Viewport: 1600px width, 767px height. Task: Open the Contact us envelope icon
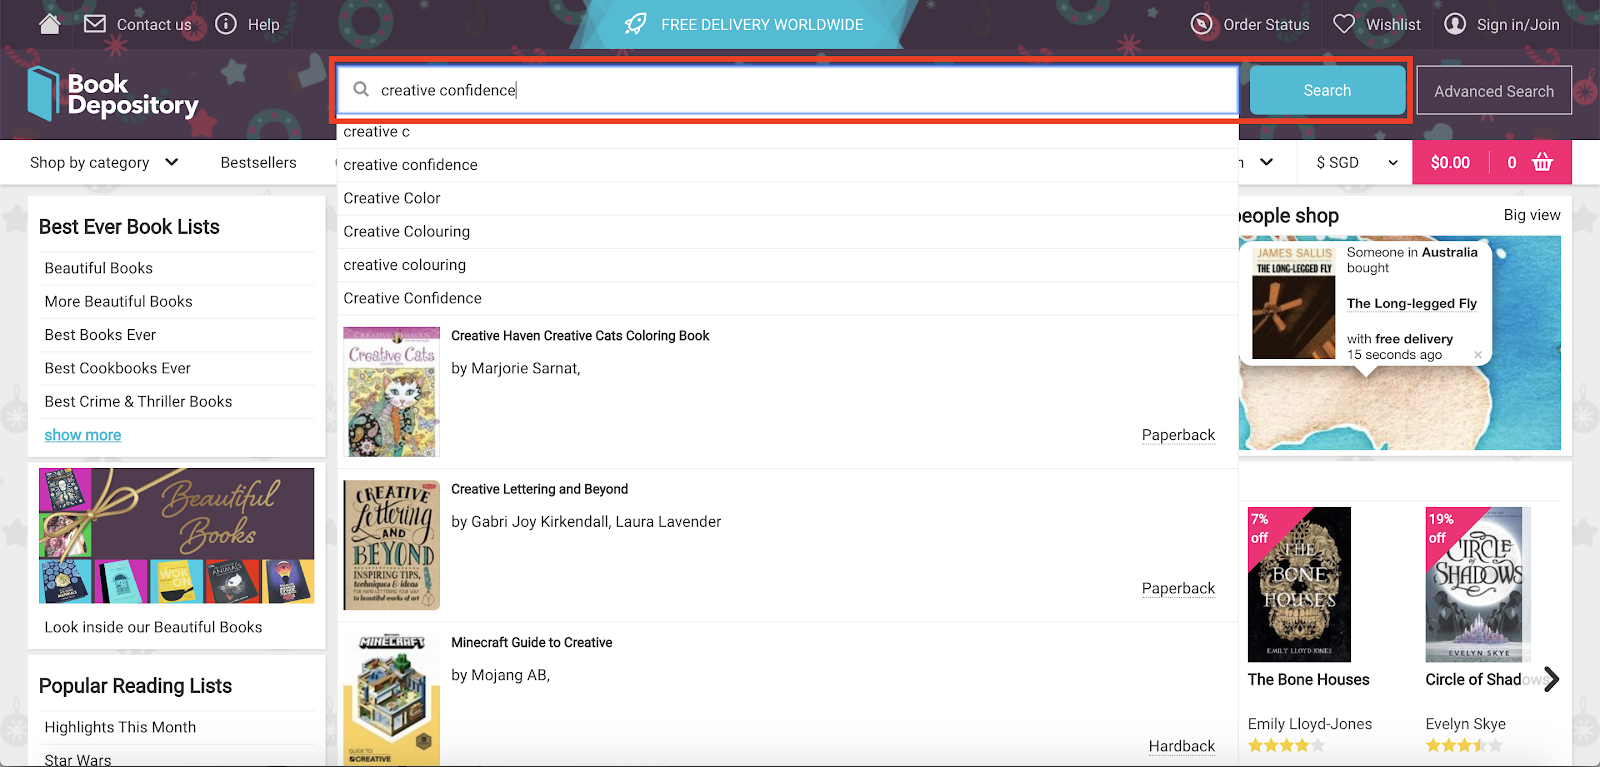point(95,23)
